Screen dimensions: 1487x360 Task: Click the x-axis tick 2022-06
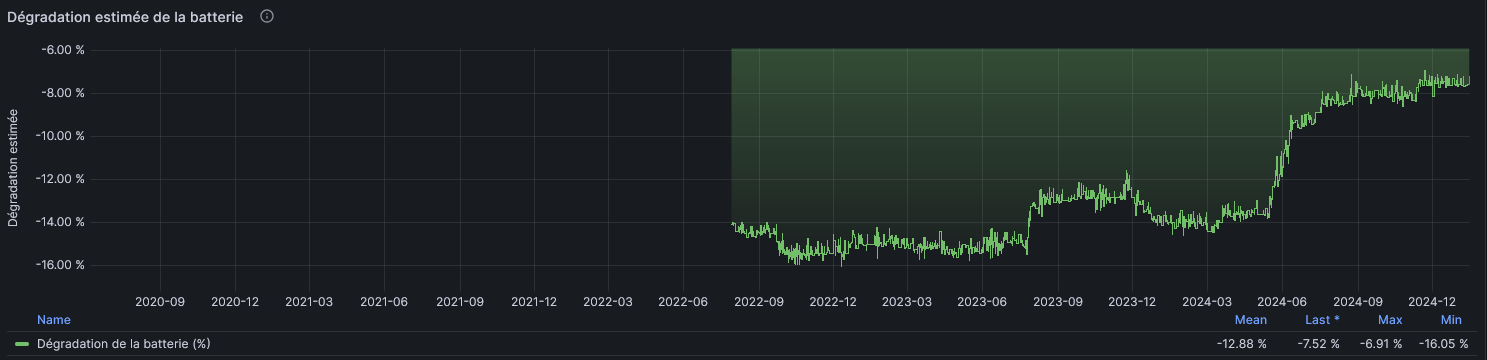[x=684, y=300]
